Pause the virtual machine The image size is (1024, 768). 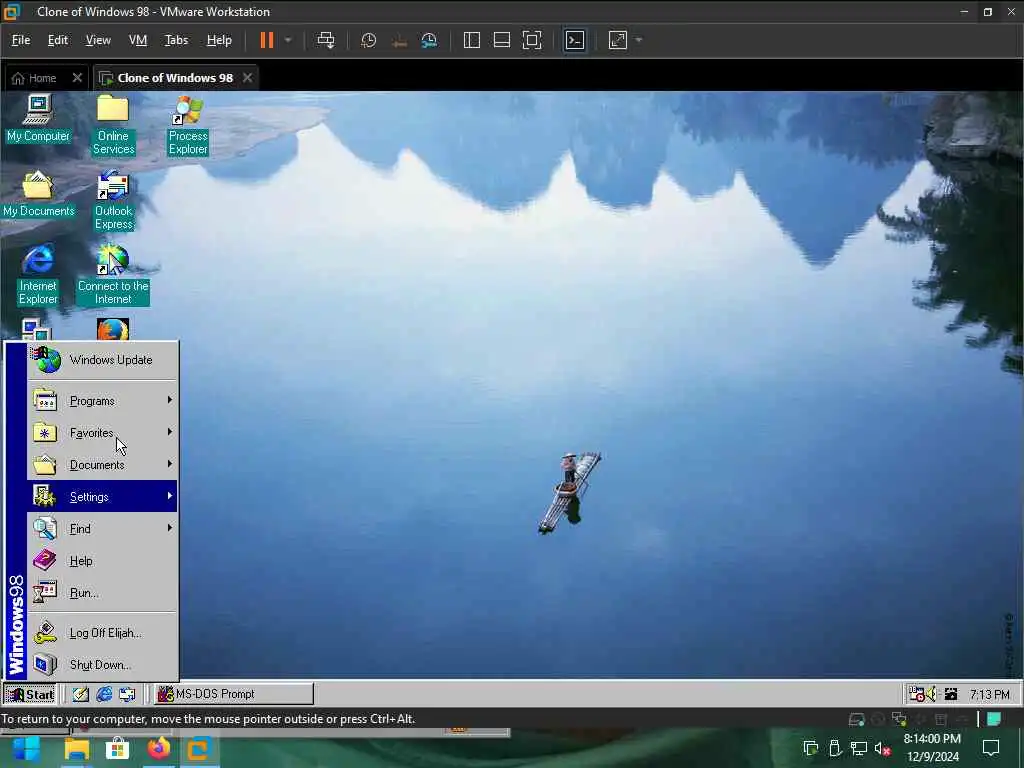(x=266, y=40)
